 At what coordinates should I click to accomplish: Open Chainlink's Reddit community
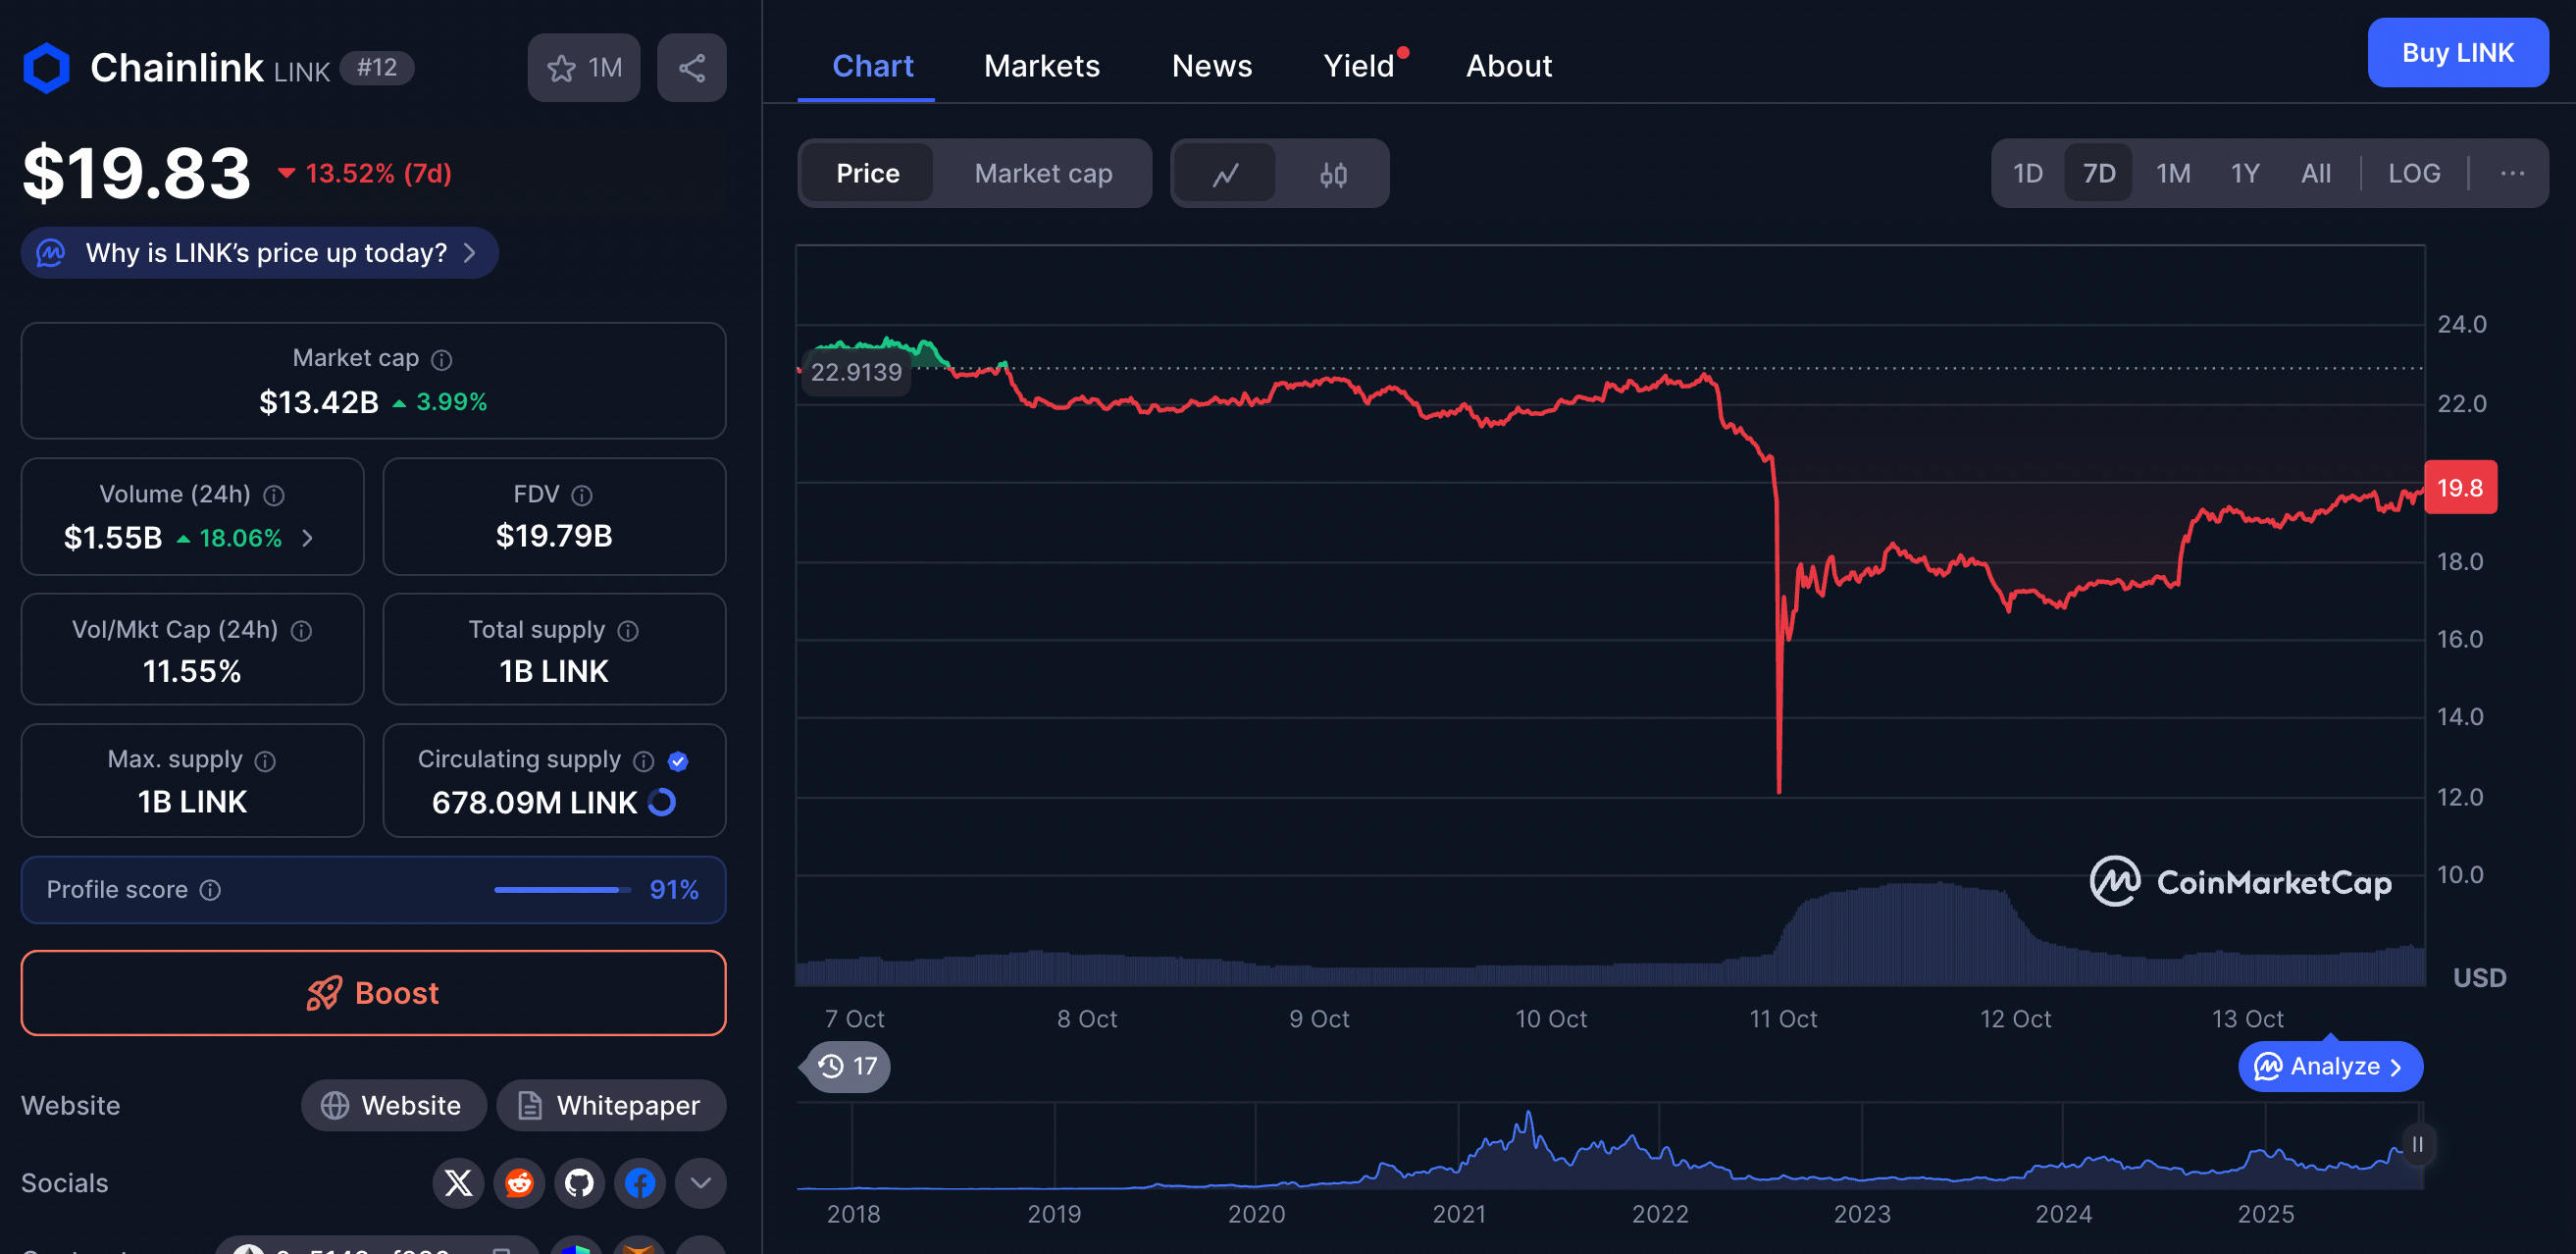pos(519,1183)
